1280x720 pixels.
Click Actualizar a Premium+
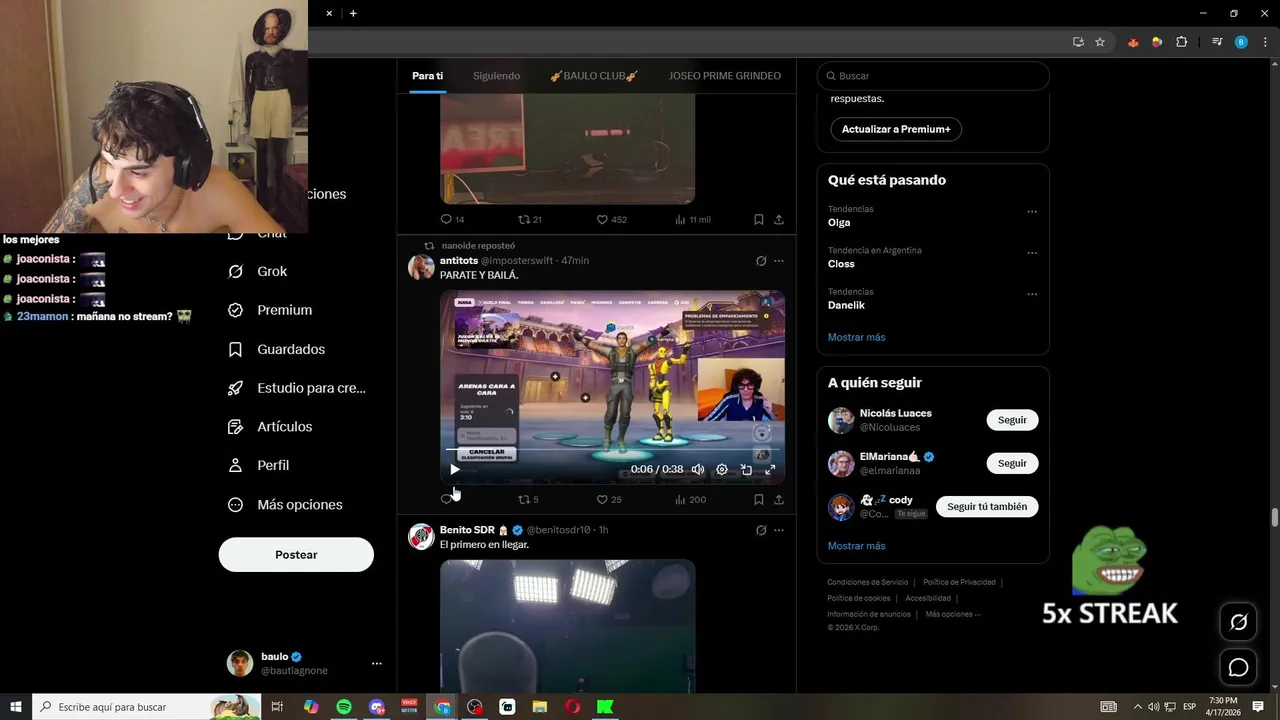tap(896, 129)
